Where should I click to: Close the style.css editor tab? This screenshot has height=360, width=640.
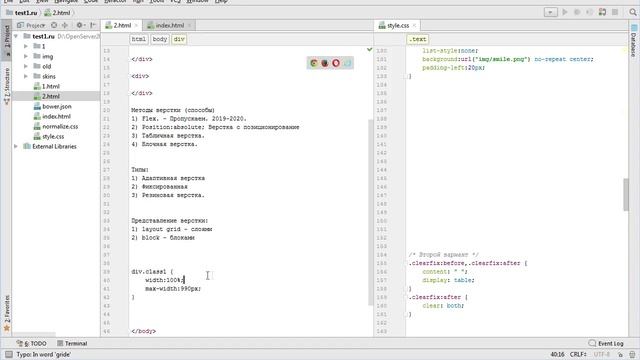tap(414, 25)
